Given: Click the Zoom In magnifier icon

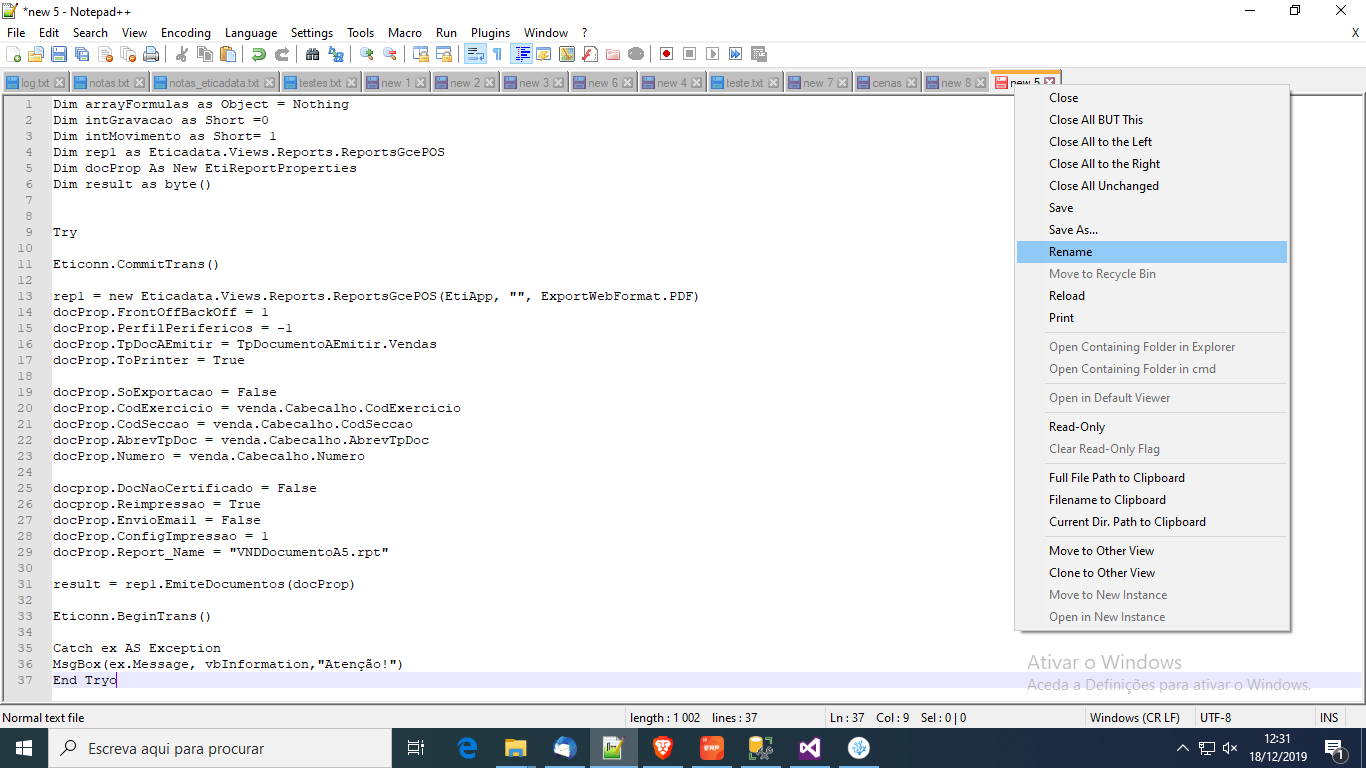Looking at the screenshot, I should (x=366, y=54).
